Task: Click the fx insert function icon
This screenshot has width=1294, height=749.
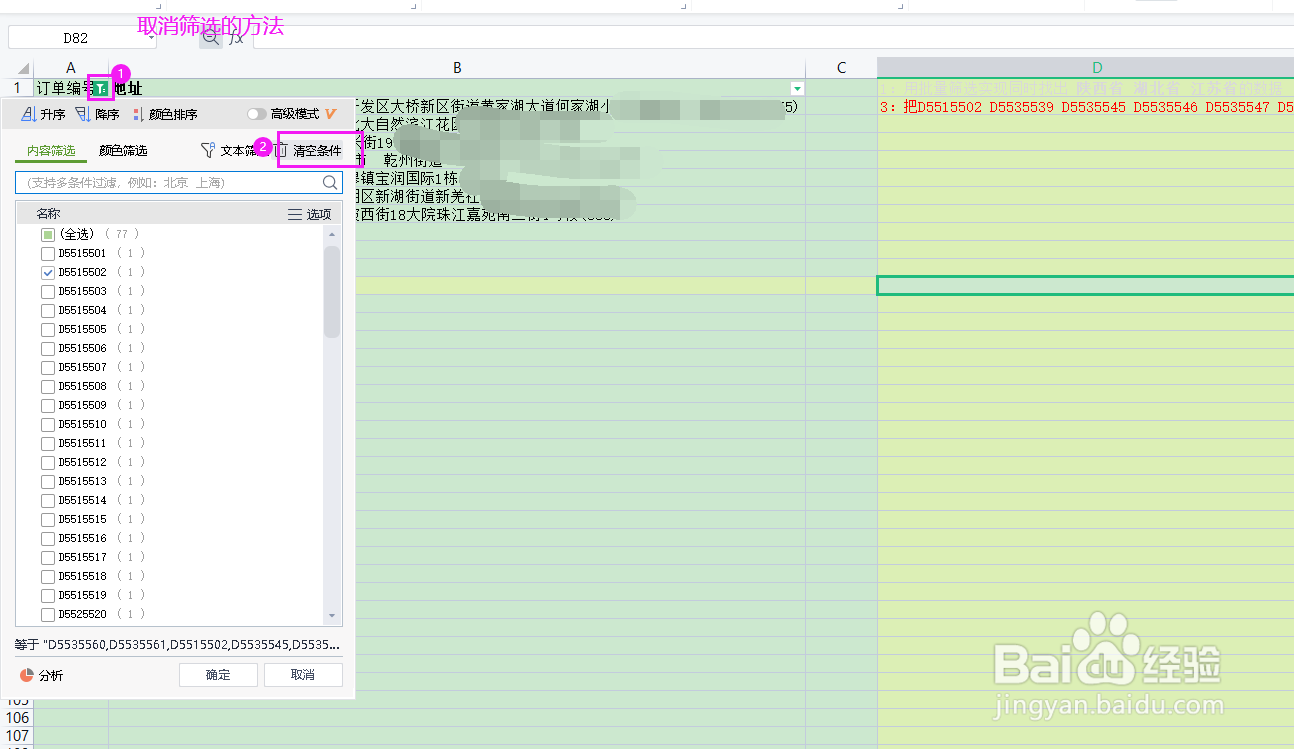Action: pos(236,38)
